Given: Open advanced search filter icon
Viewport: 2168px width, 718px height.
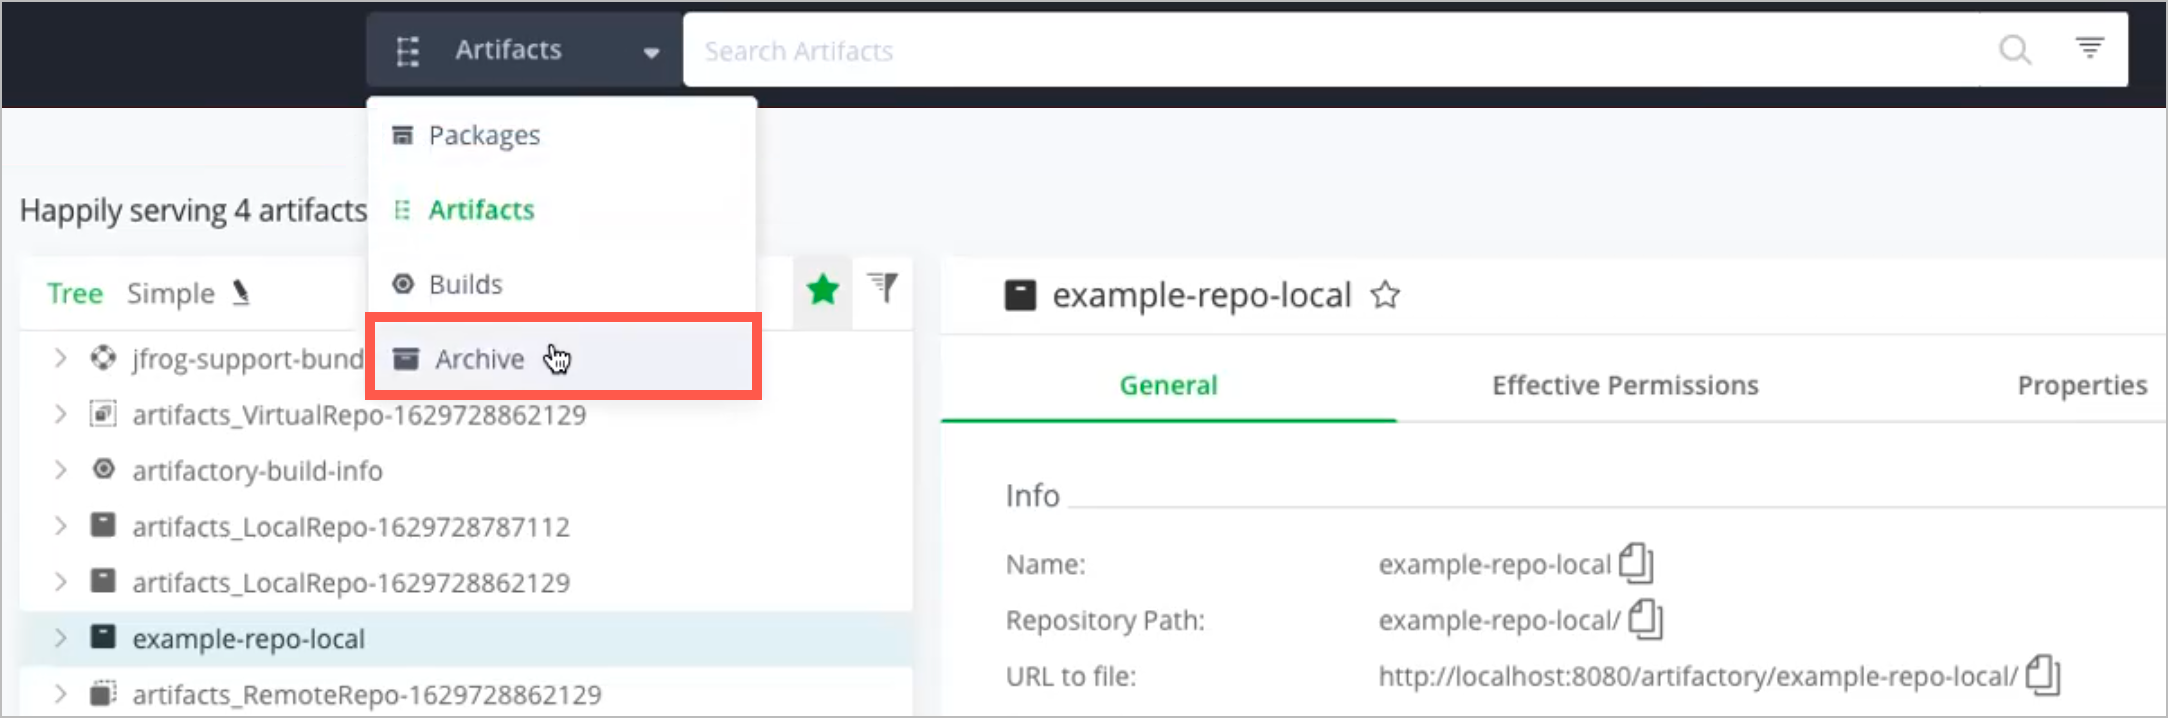Looking at the screenshot, I should click(2089, 47).
